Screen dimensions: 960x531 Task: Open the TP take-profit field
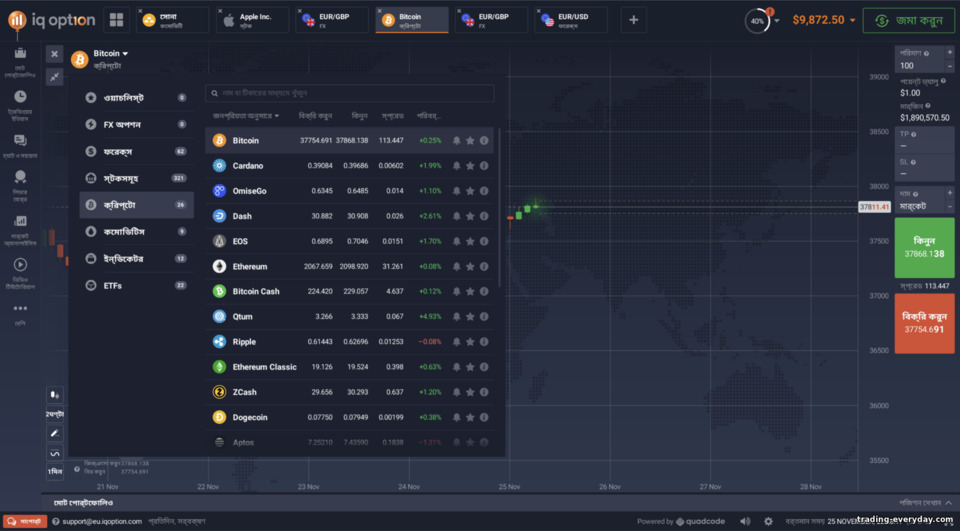coord(923,141)
